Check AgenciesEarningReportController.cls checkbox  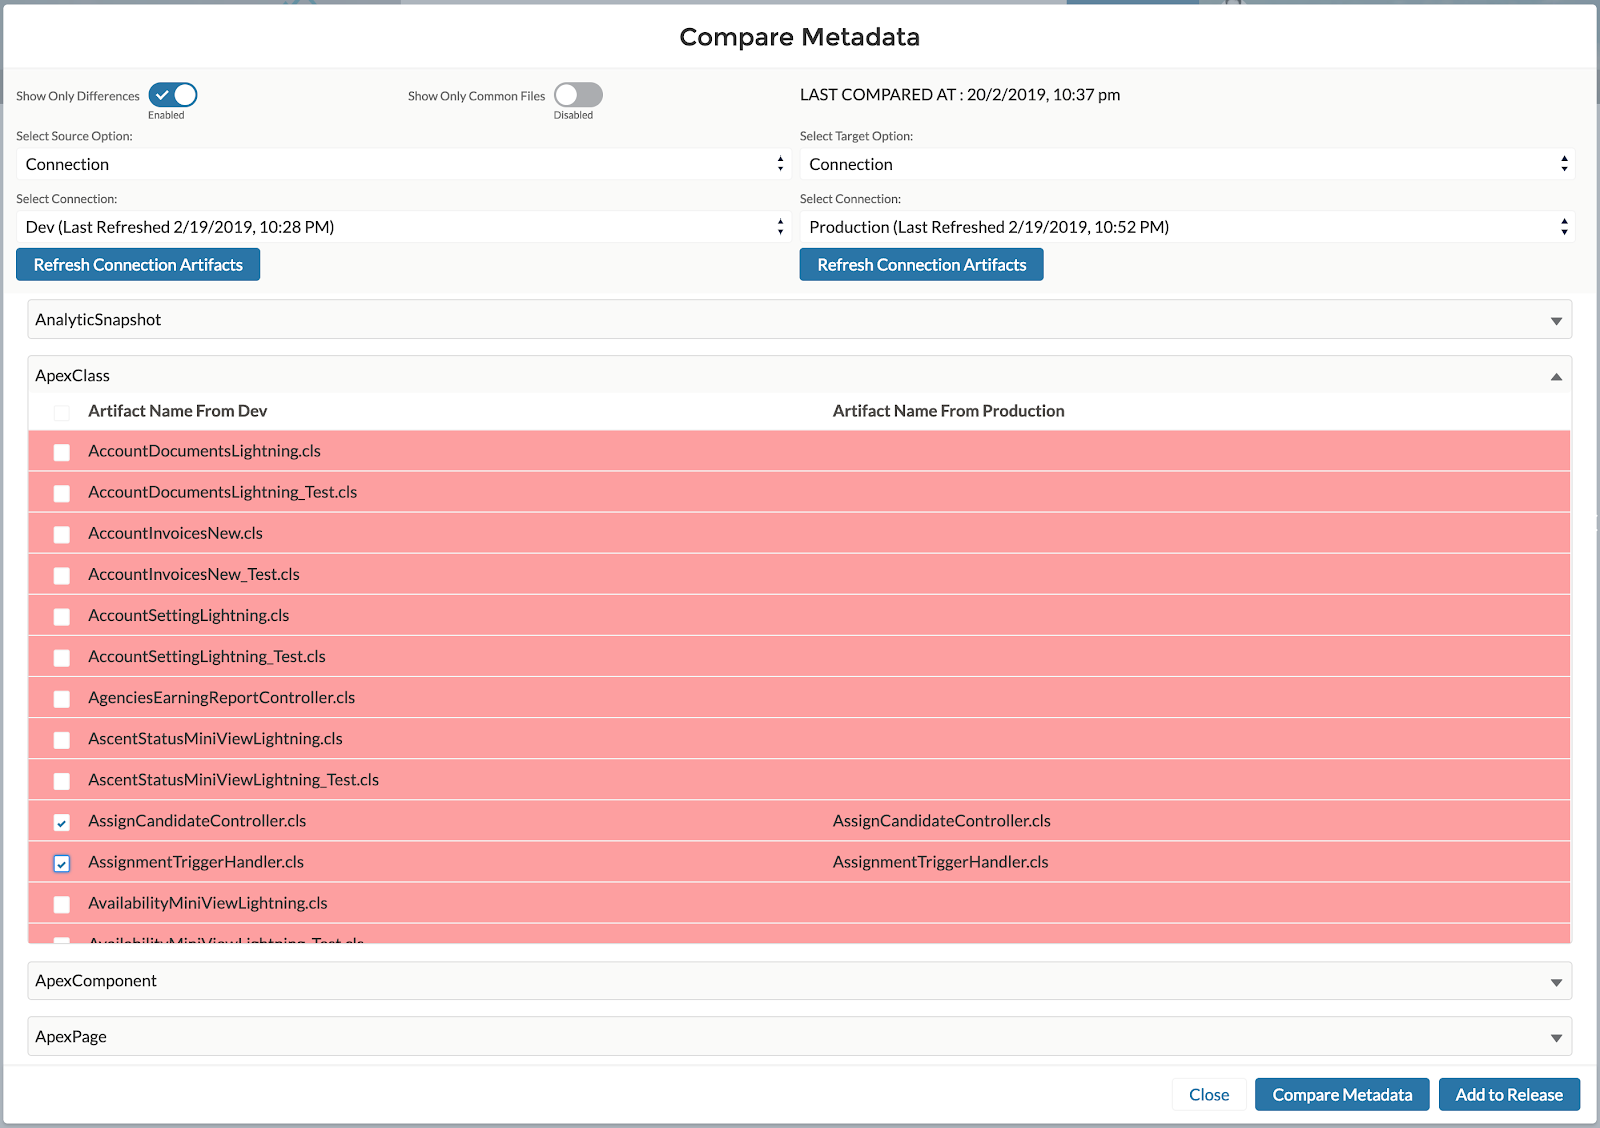62,698
